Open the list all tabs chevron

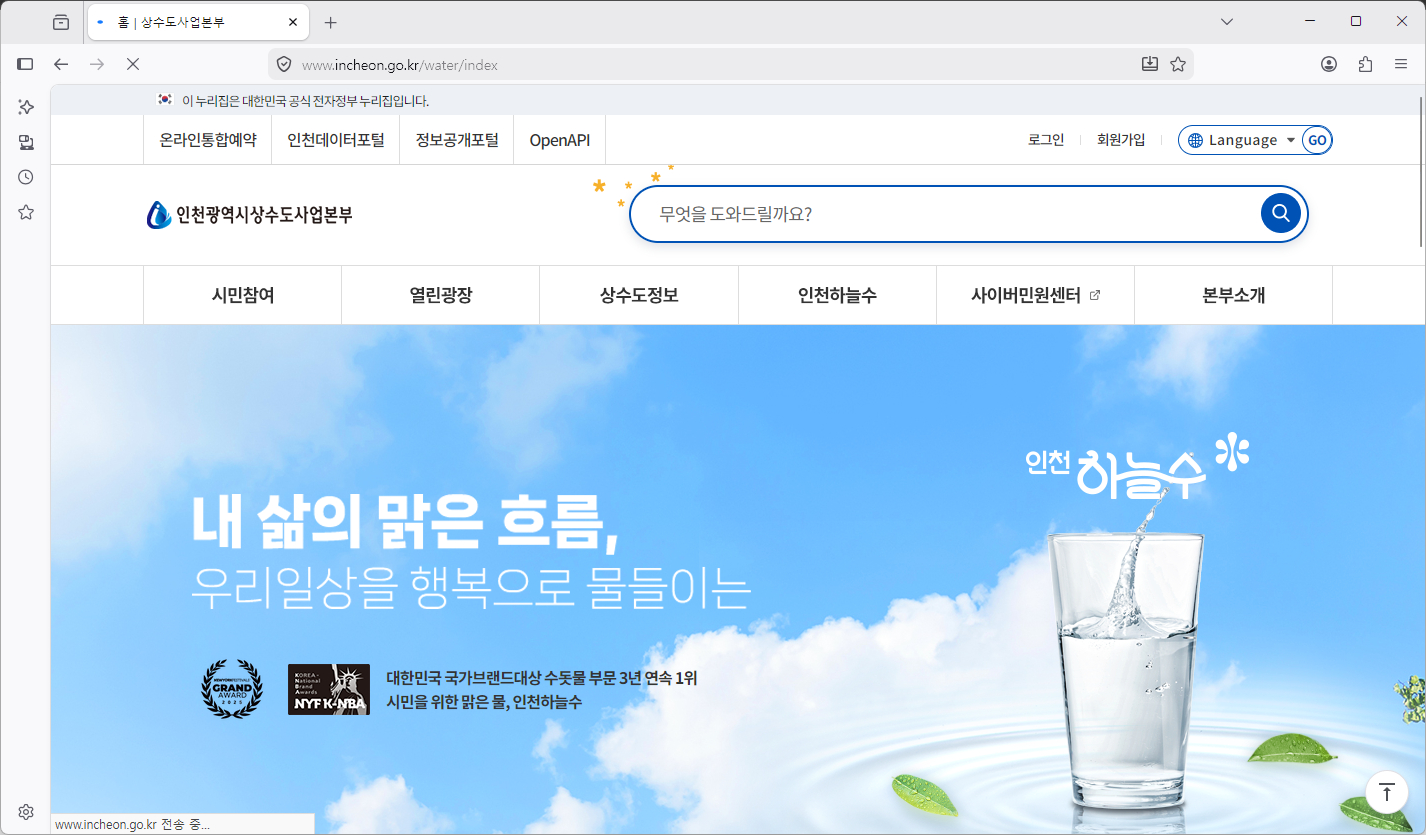[1227, 22]
